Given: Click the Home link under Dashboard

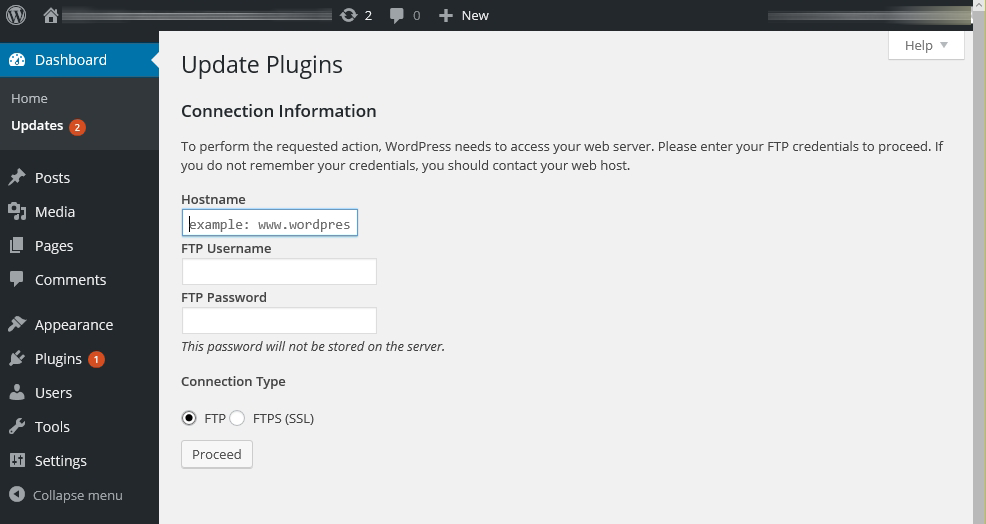Looking at the screenshot, I should tap(29, 98).
